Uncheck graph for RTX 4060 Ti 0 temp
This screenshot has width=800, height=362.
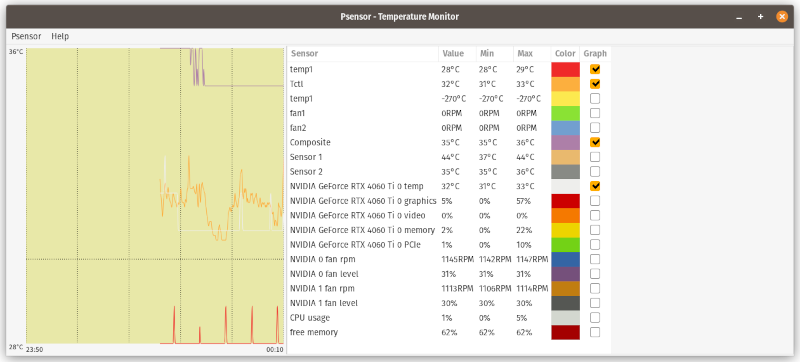coord(595,186)
